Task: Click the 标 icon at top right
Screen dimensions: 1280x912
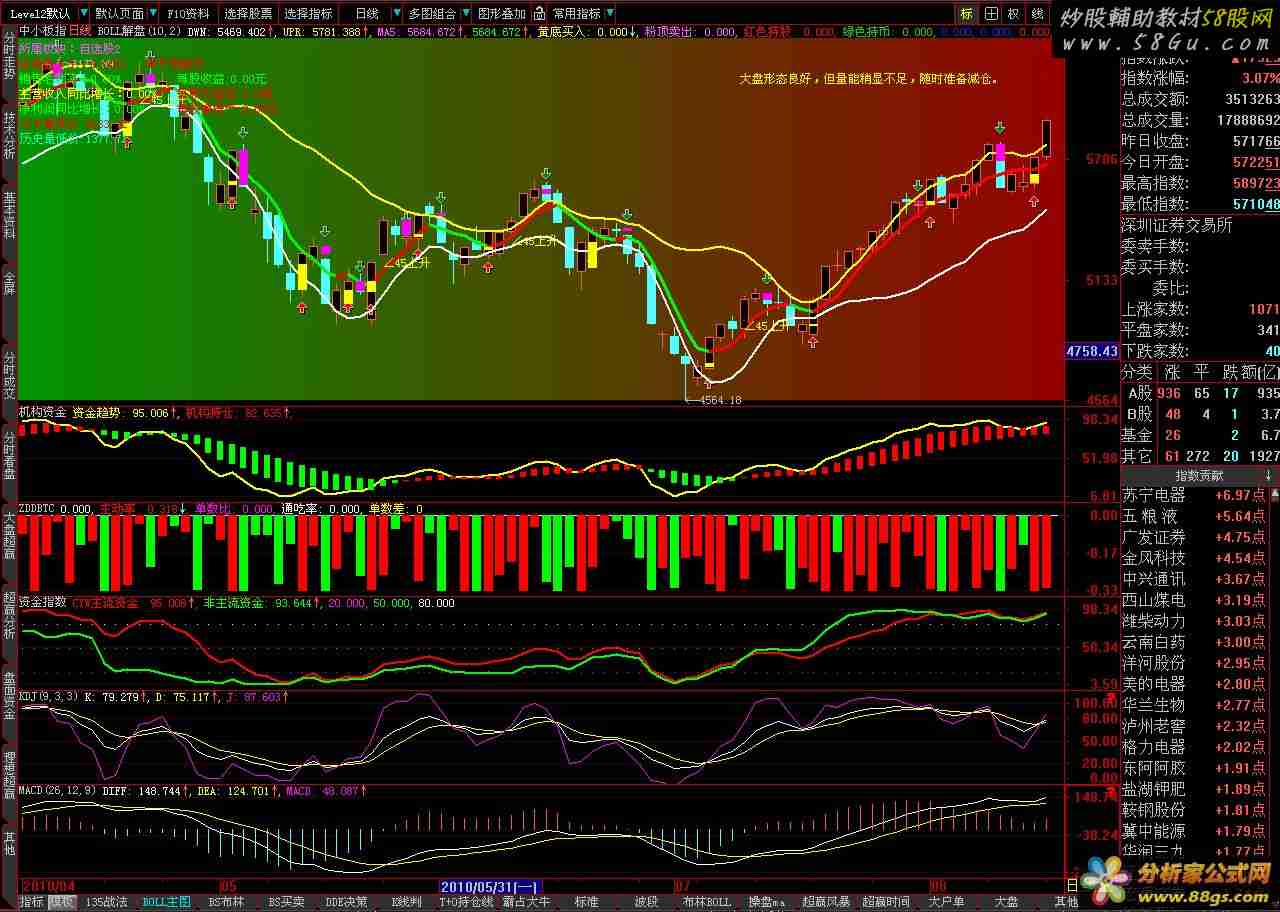Action: (966, 14)
